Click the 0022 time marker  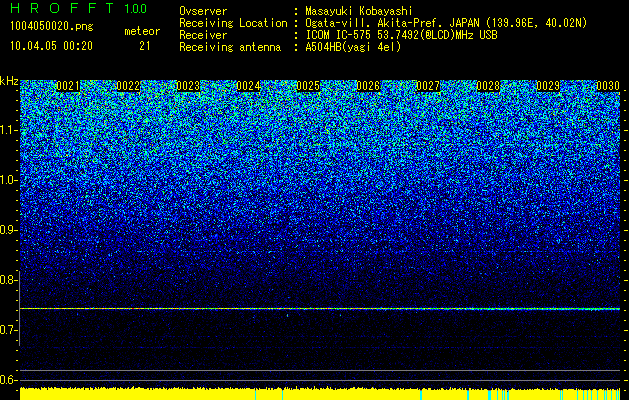[x=128, y=86]
